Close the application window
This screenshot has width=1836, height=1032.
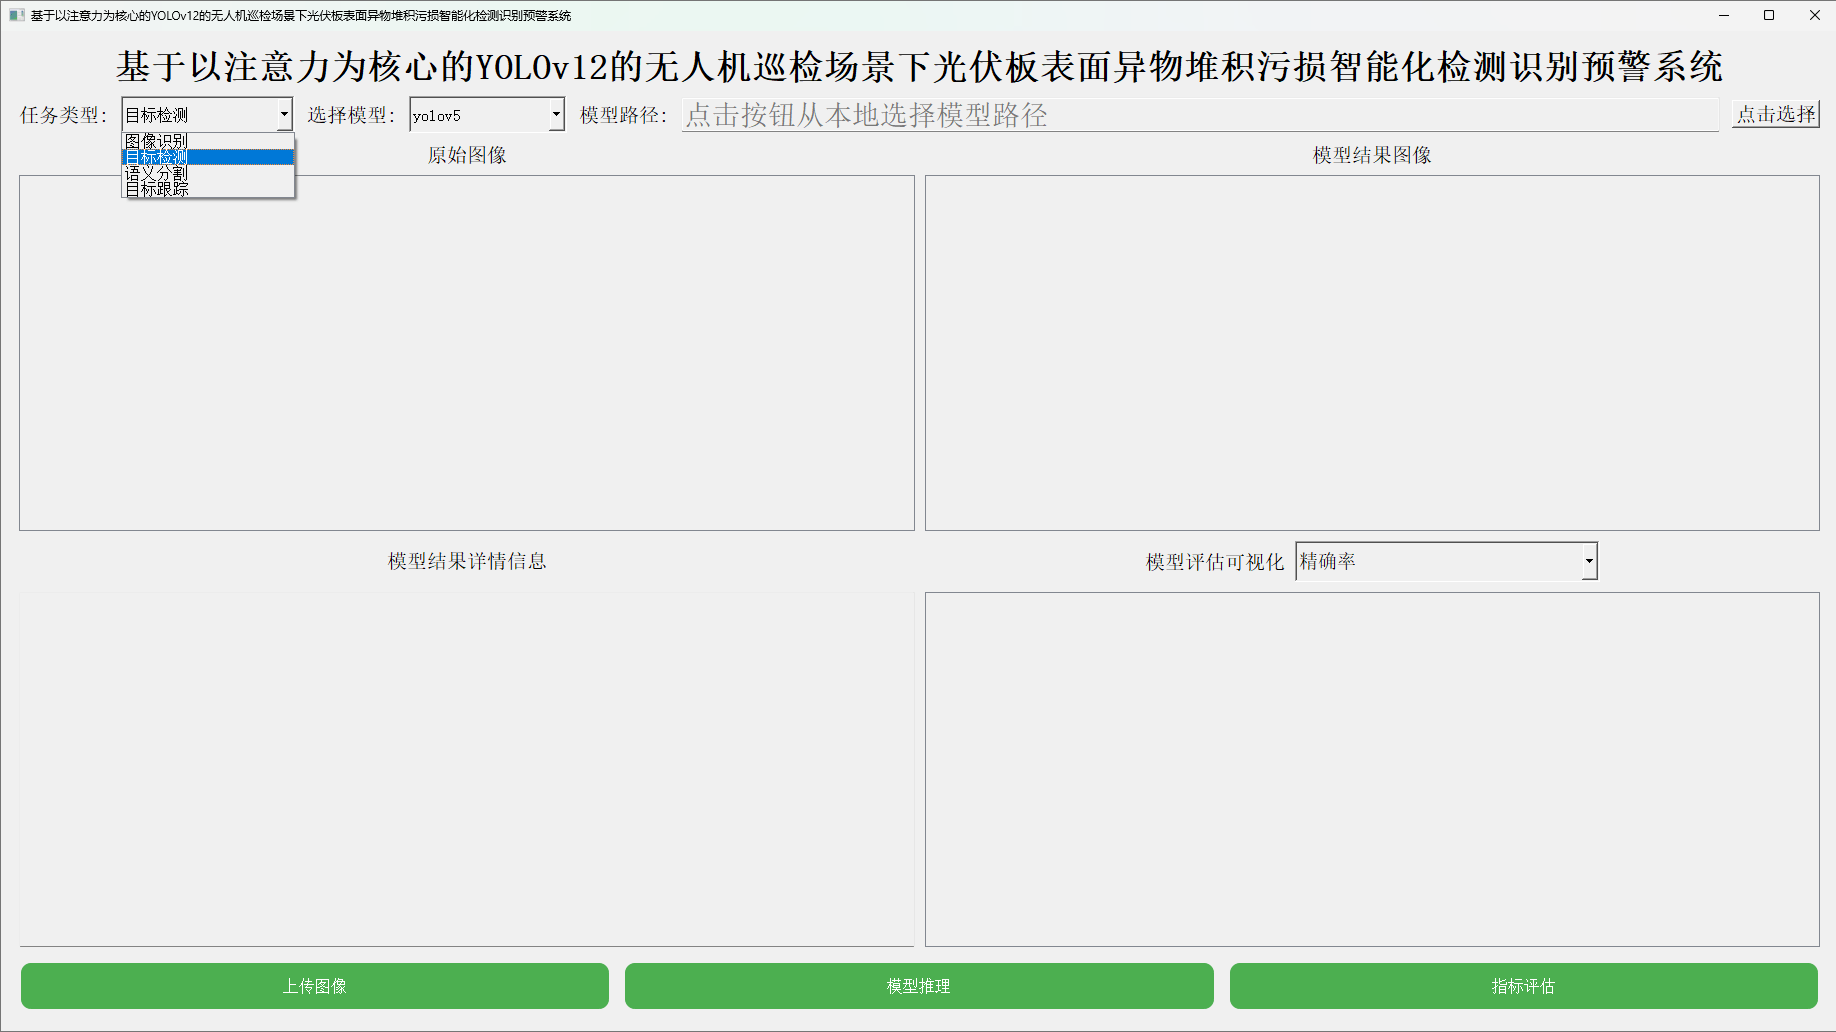click(x=1814, y=15)
